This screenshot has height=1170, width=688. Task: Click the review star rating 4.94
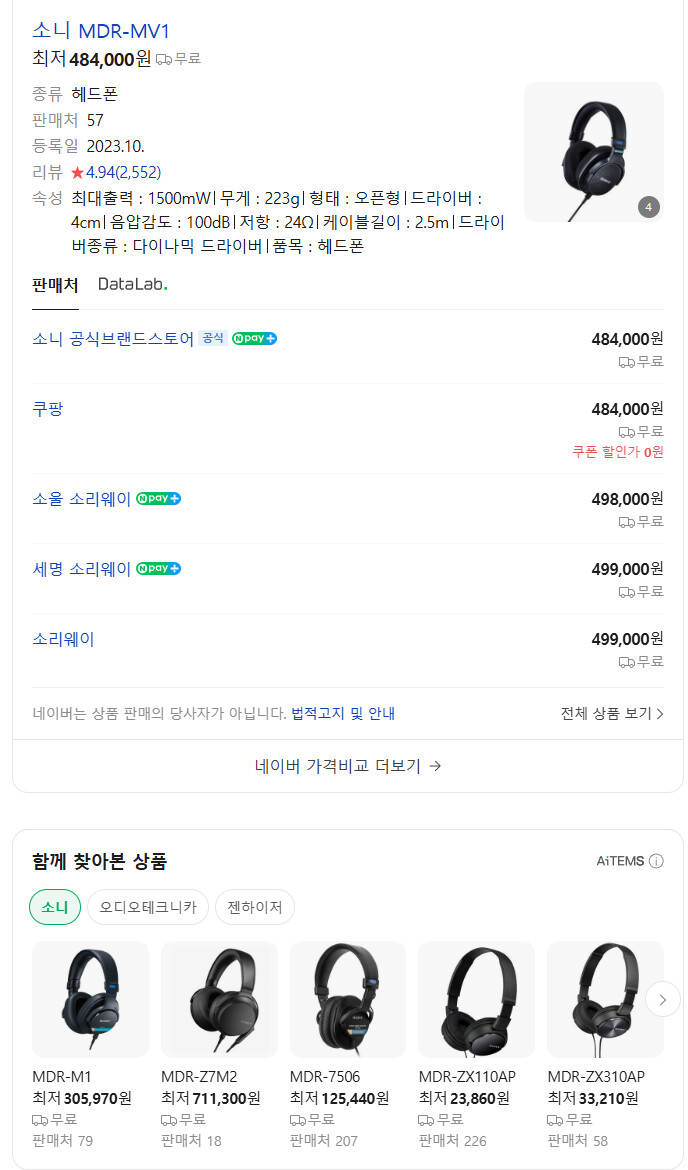pos(115,172)
